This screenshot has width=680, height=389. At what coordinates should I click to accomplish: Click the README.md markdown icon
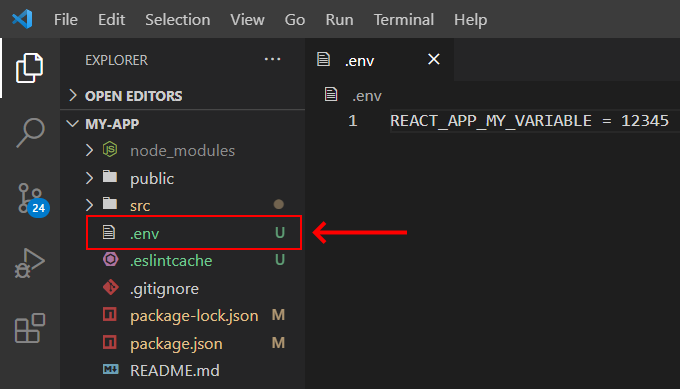(111, 369)
